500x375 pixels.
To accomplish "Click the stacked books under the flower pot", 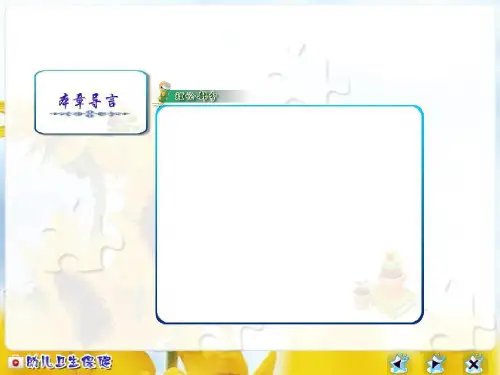I will point(397,305).
